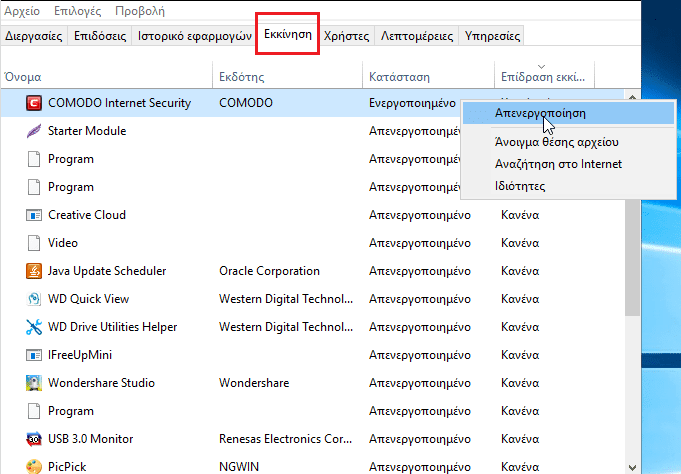
Task: Click the IFreeUpMini icon
Action: point(34,355)
